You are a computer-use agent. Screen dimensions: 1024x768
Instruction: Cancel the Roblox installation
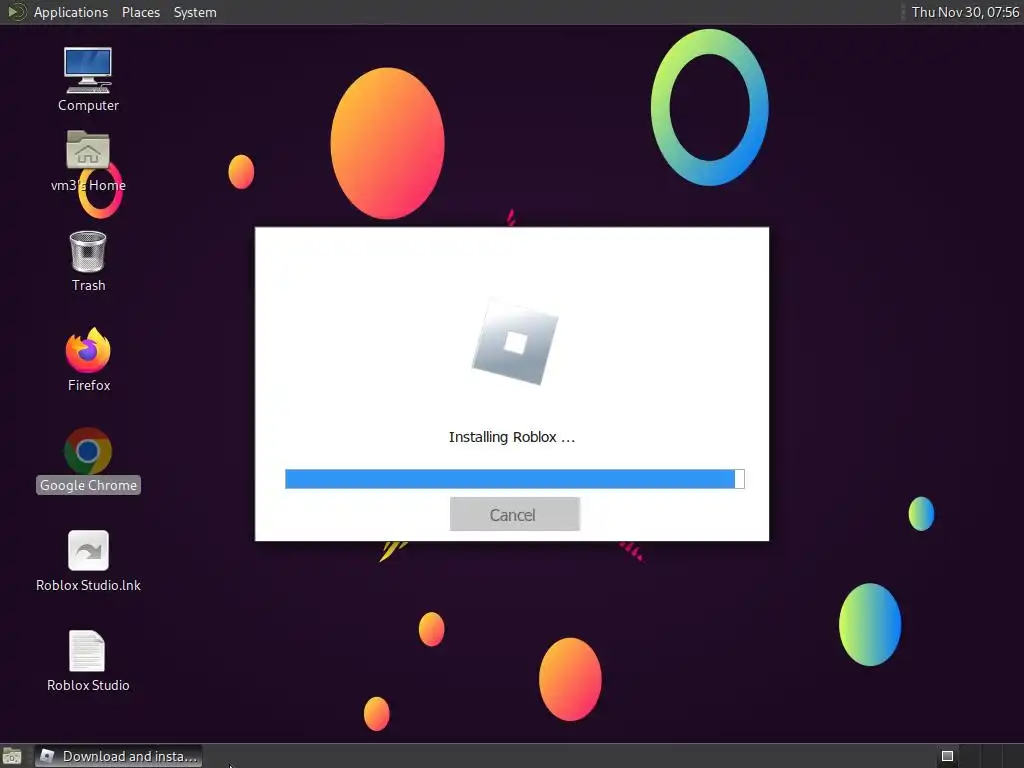(x=515, y=515)
